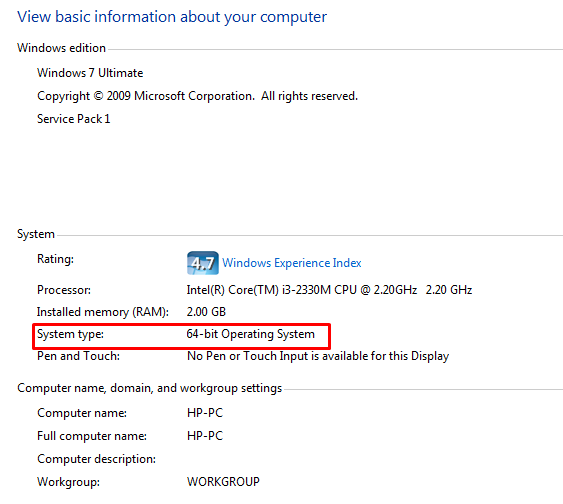Select the HP-PC value beside 'Computer name:'

(205, 413)
